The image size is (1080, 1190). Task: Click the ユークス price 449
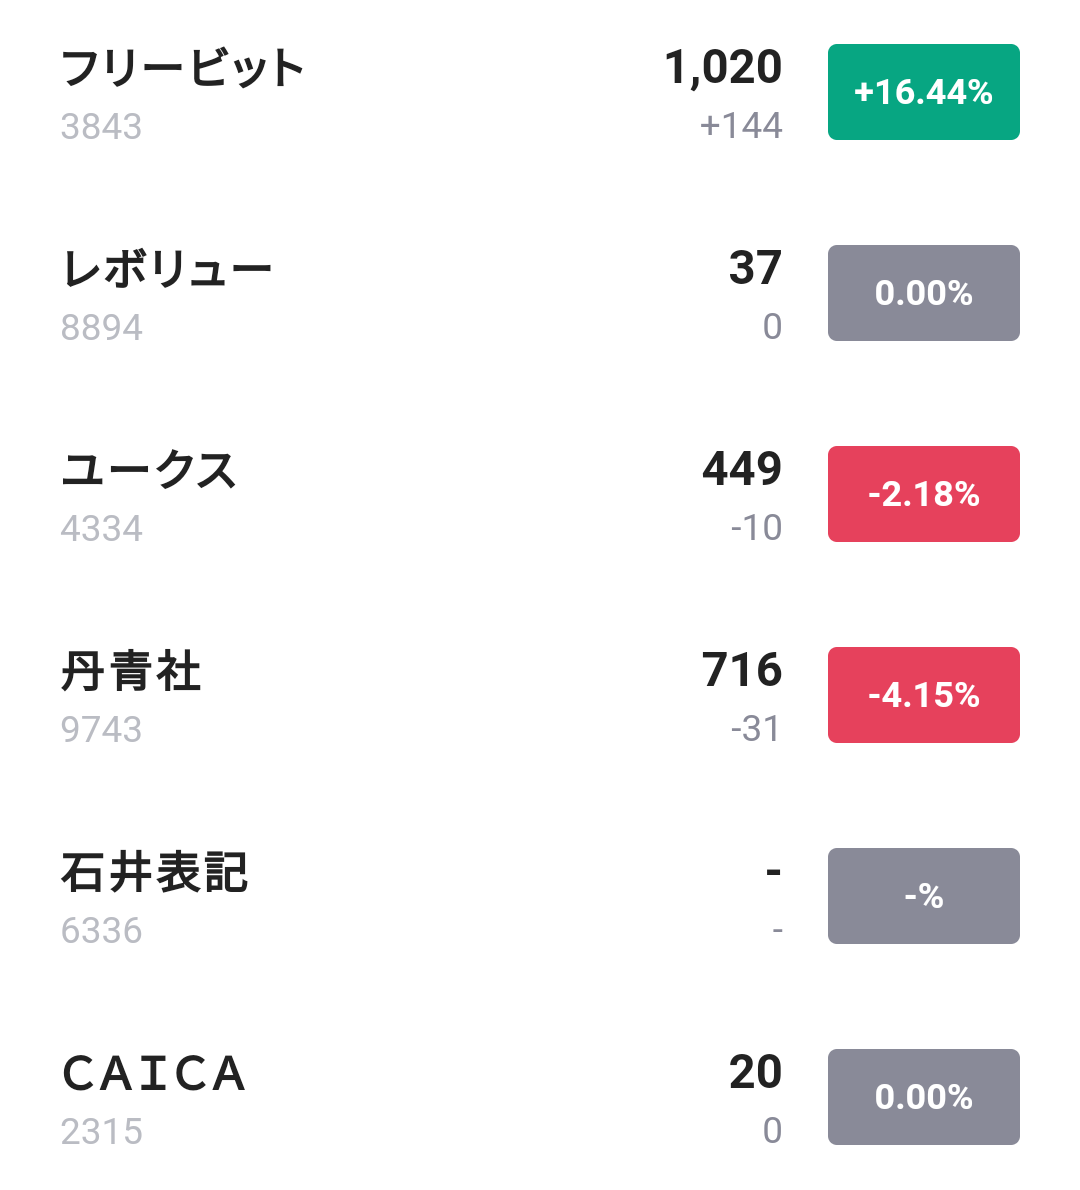(741, 468)
